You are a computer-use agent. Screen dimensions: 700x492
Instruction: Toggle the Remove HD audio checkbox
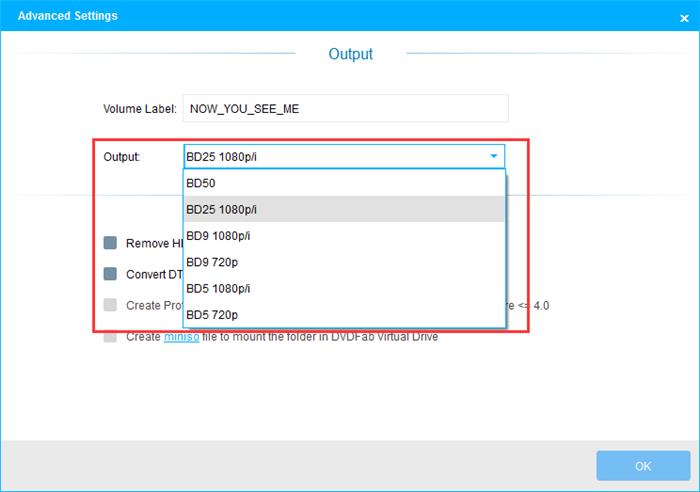[x=110, y=243]
